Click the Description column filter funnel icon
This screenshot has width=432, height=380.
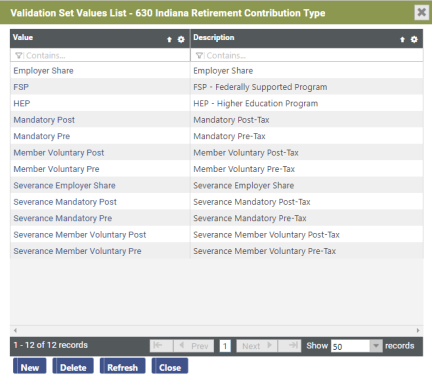(x=199, y=55)
